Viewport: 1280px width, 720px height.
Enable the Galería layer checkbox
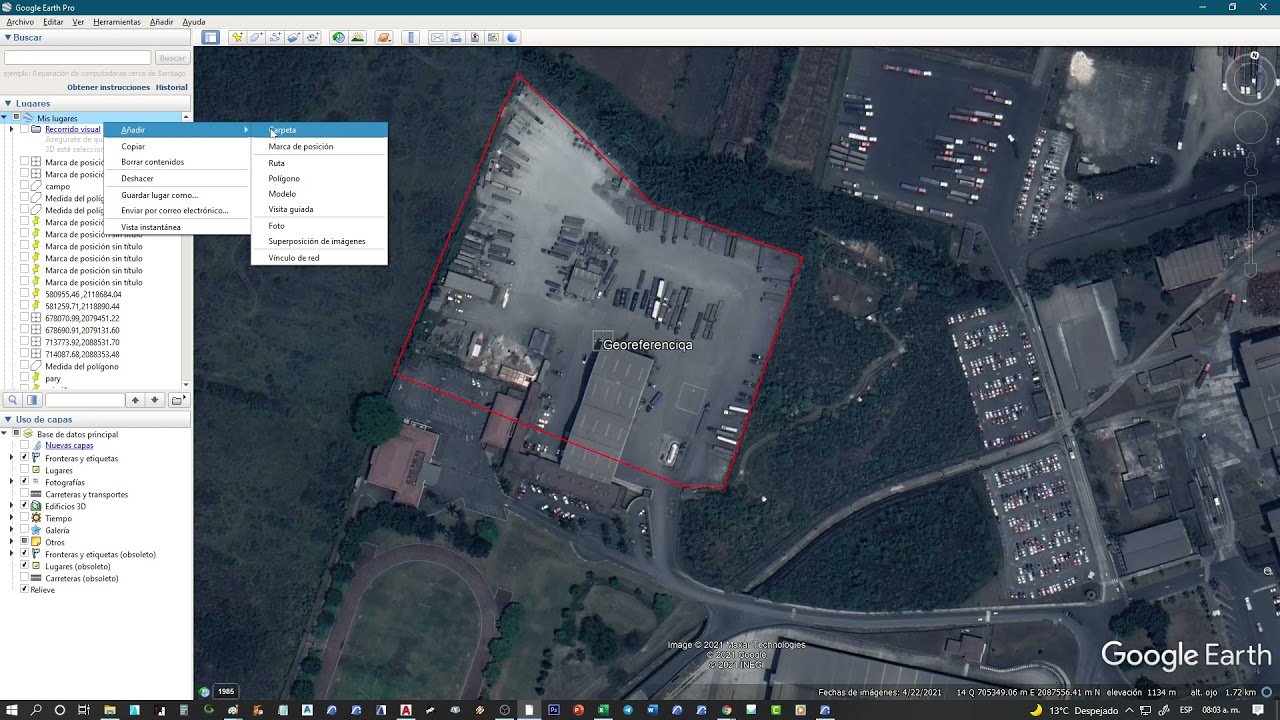click(24, 530)
